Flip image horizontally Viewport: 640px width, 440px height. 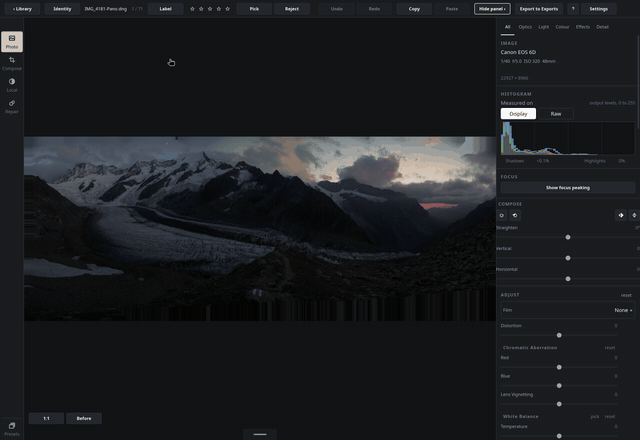[x=621, y=216]
